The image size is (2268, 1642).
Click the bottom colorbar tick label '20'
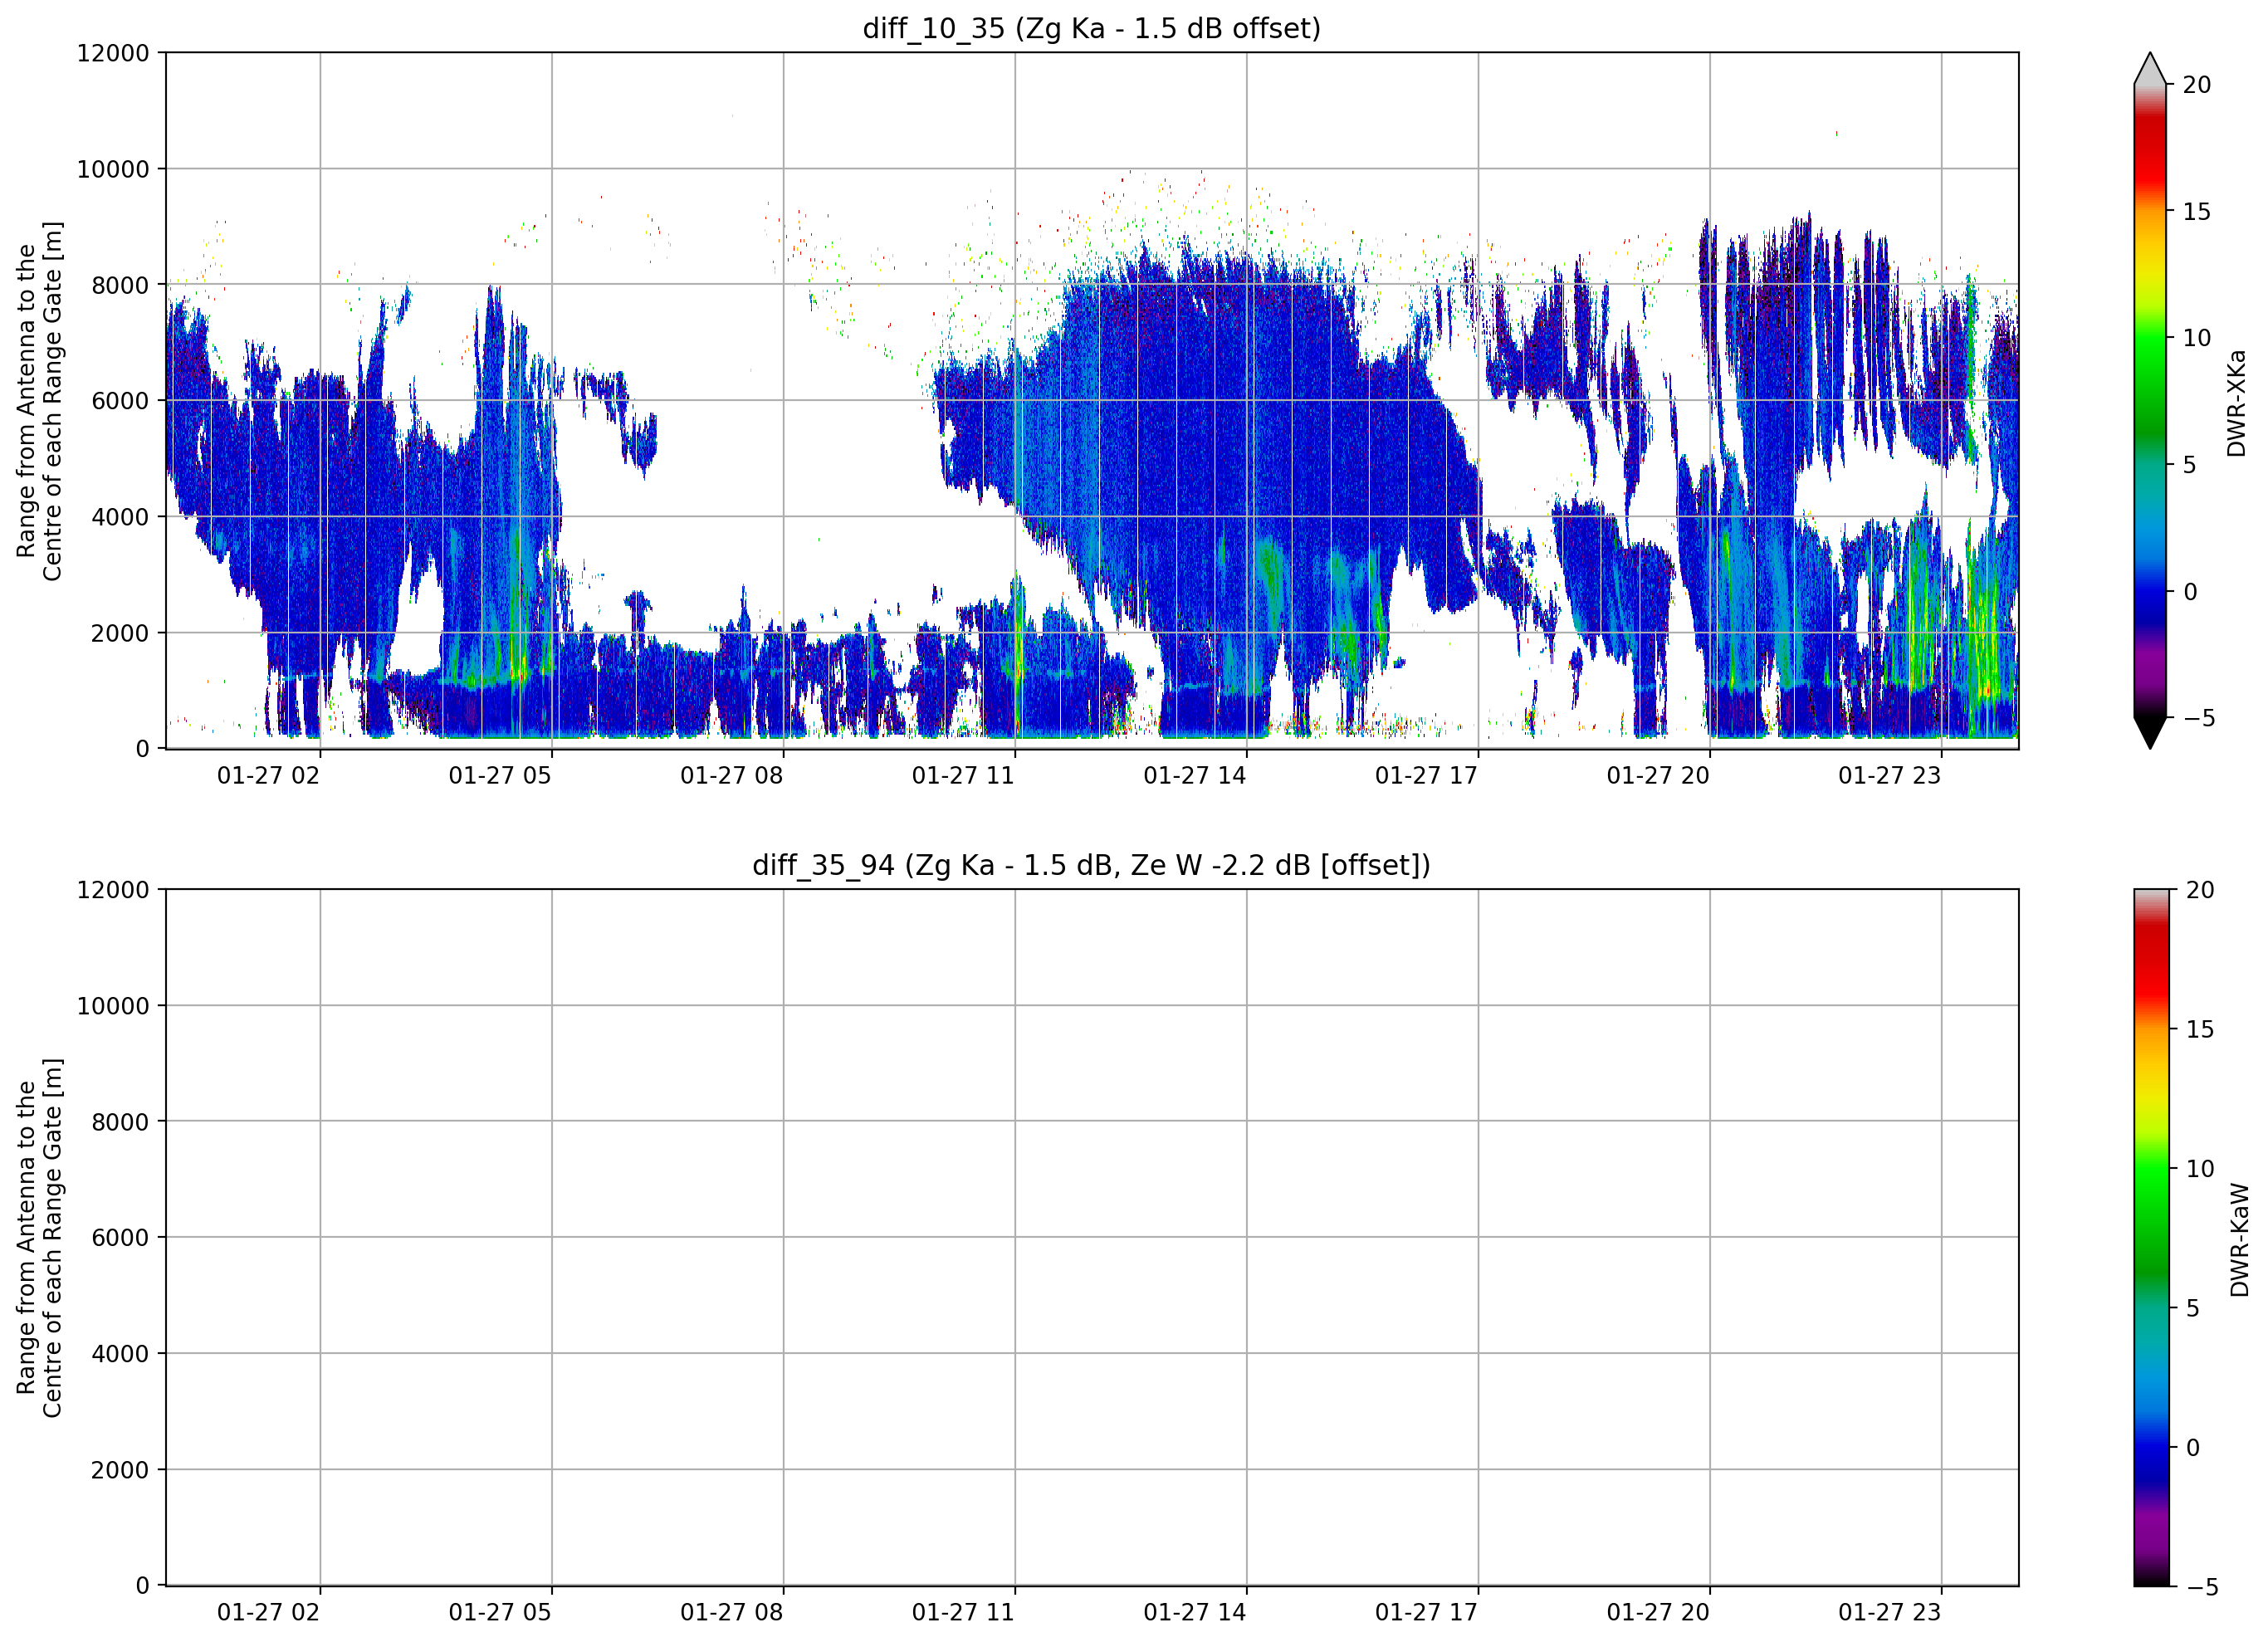pos(2200,890)
